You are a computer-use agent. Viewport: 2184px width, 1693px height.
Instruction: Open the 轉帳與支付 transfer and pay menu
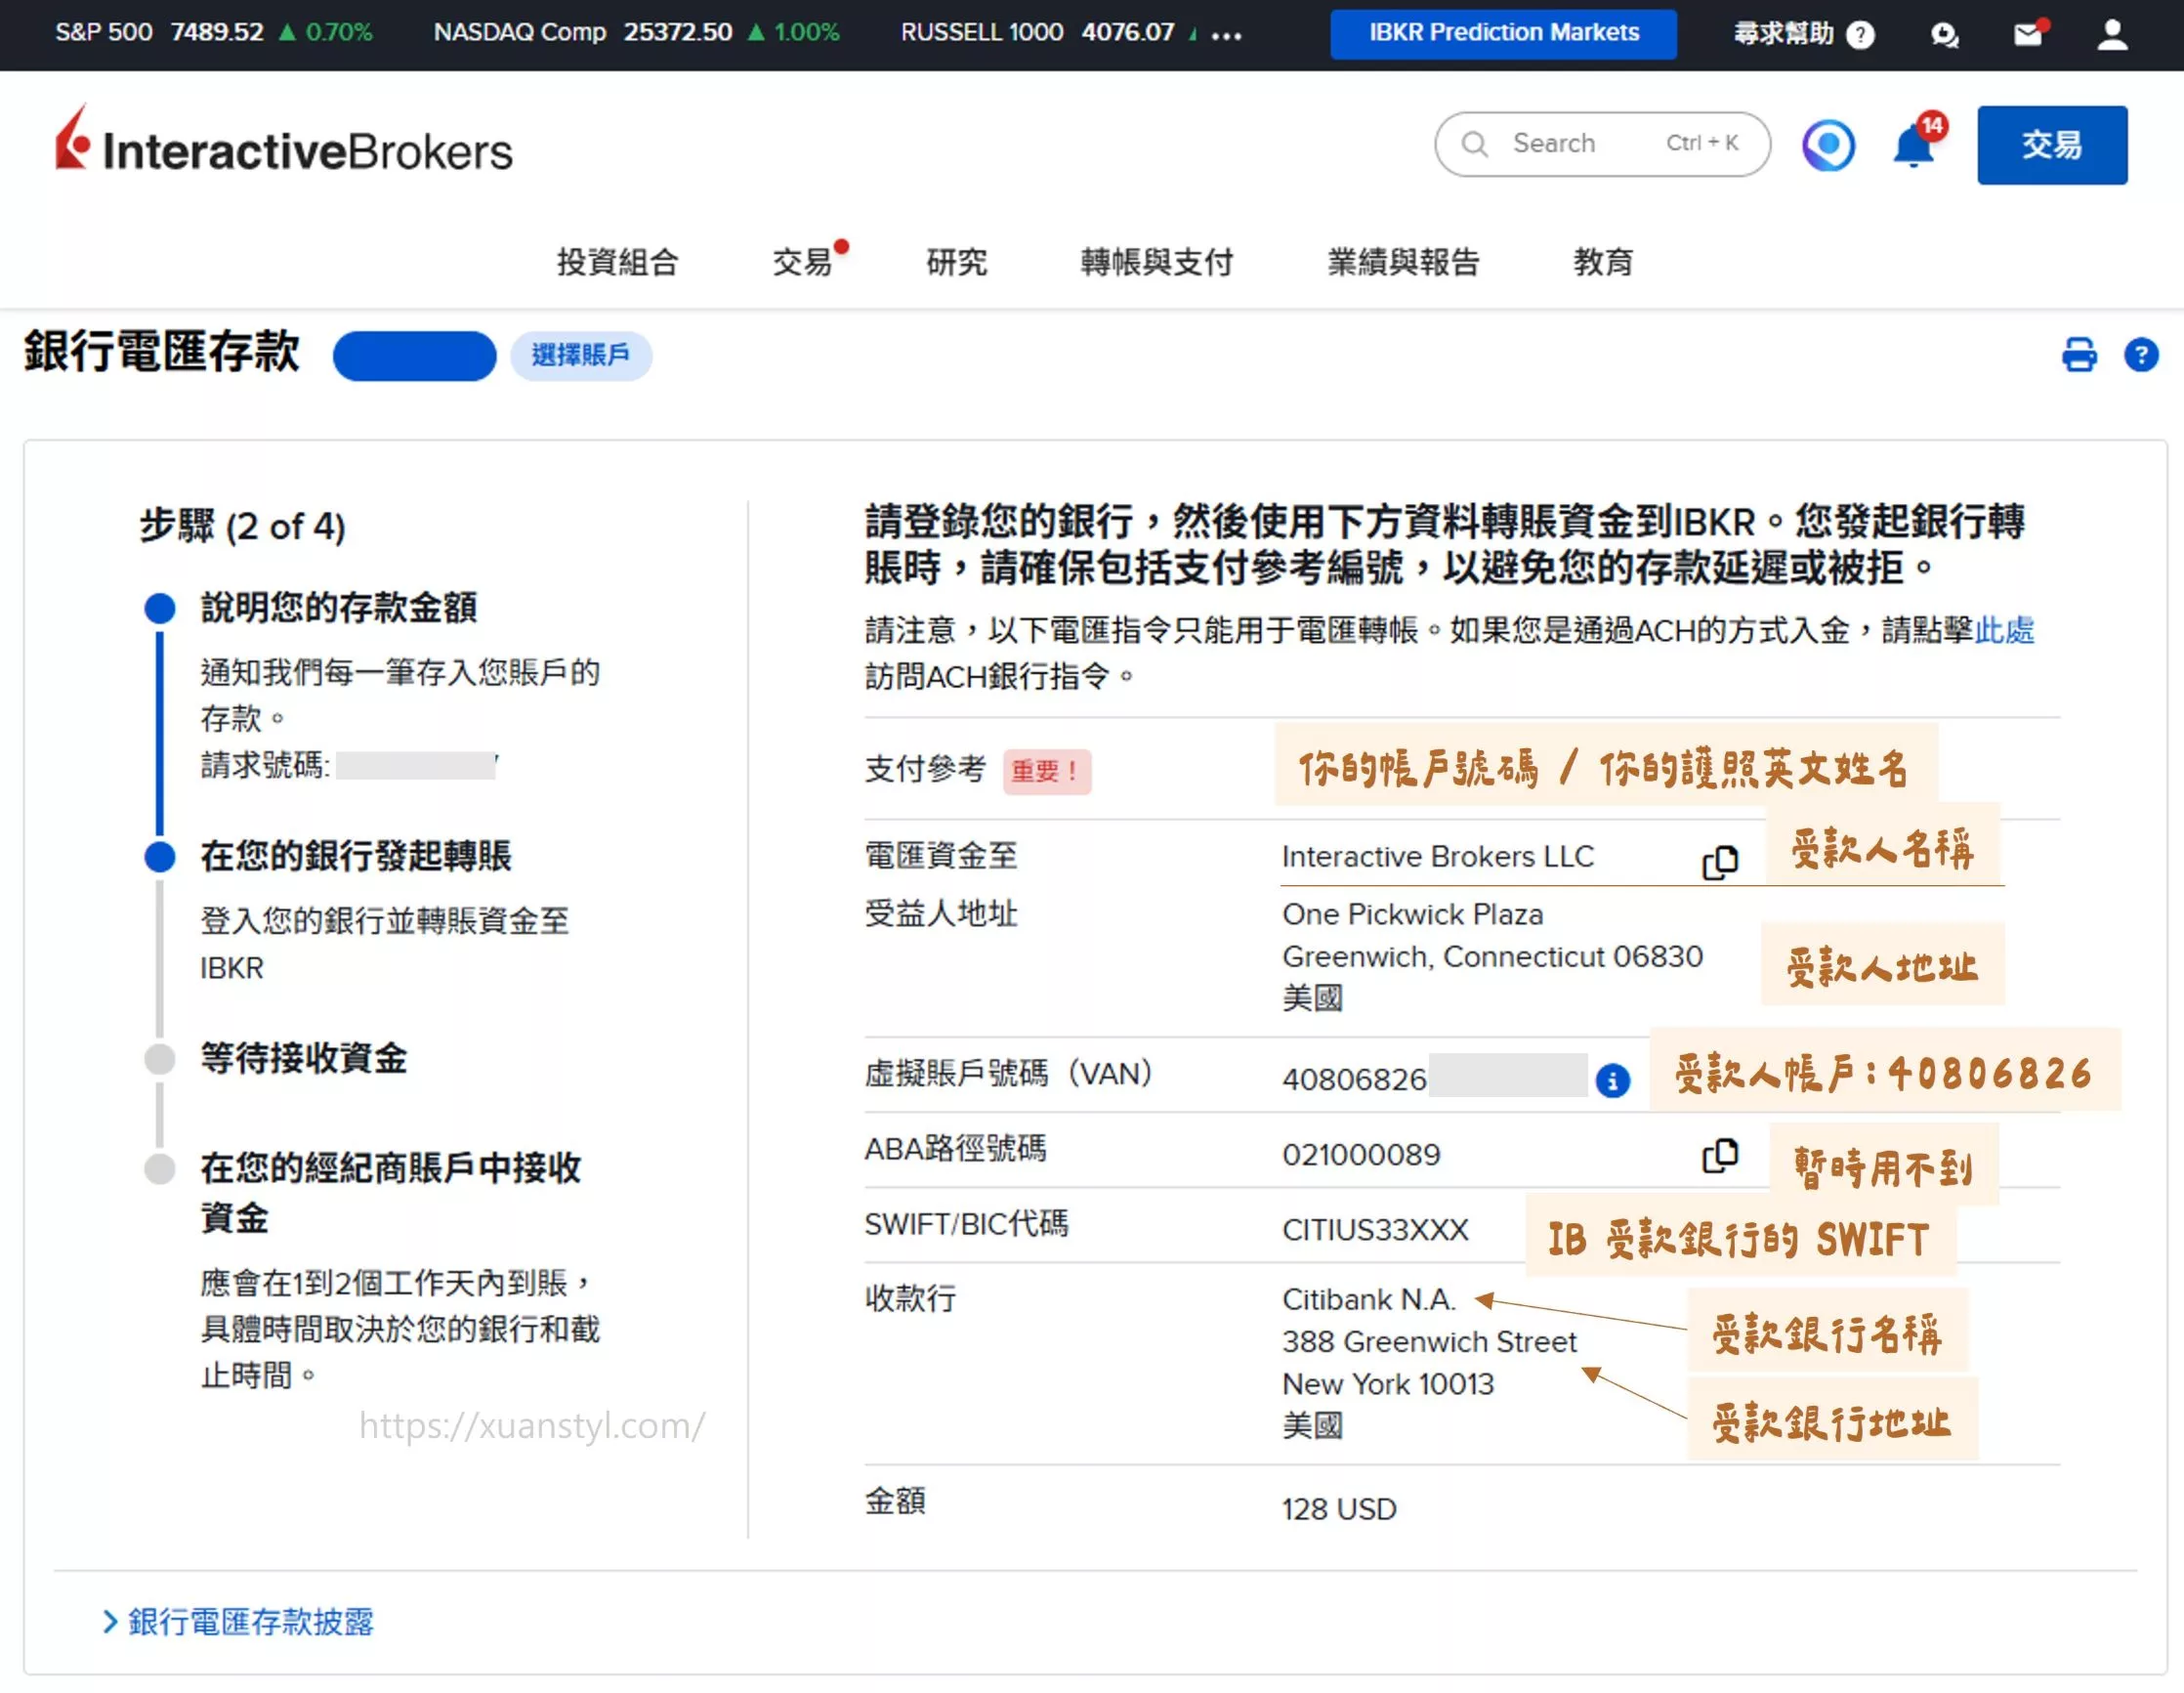[1157, 262]
